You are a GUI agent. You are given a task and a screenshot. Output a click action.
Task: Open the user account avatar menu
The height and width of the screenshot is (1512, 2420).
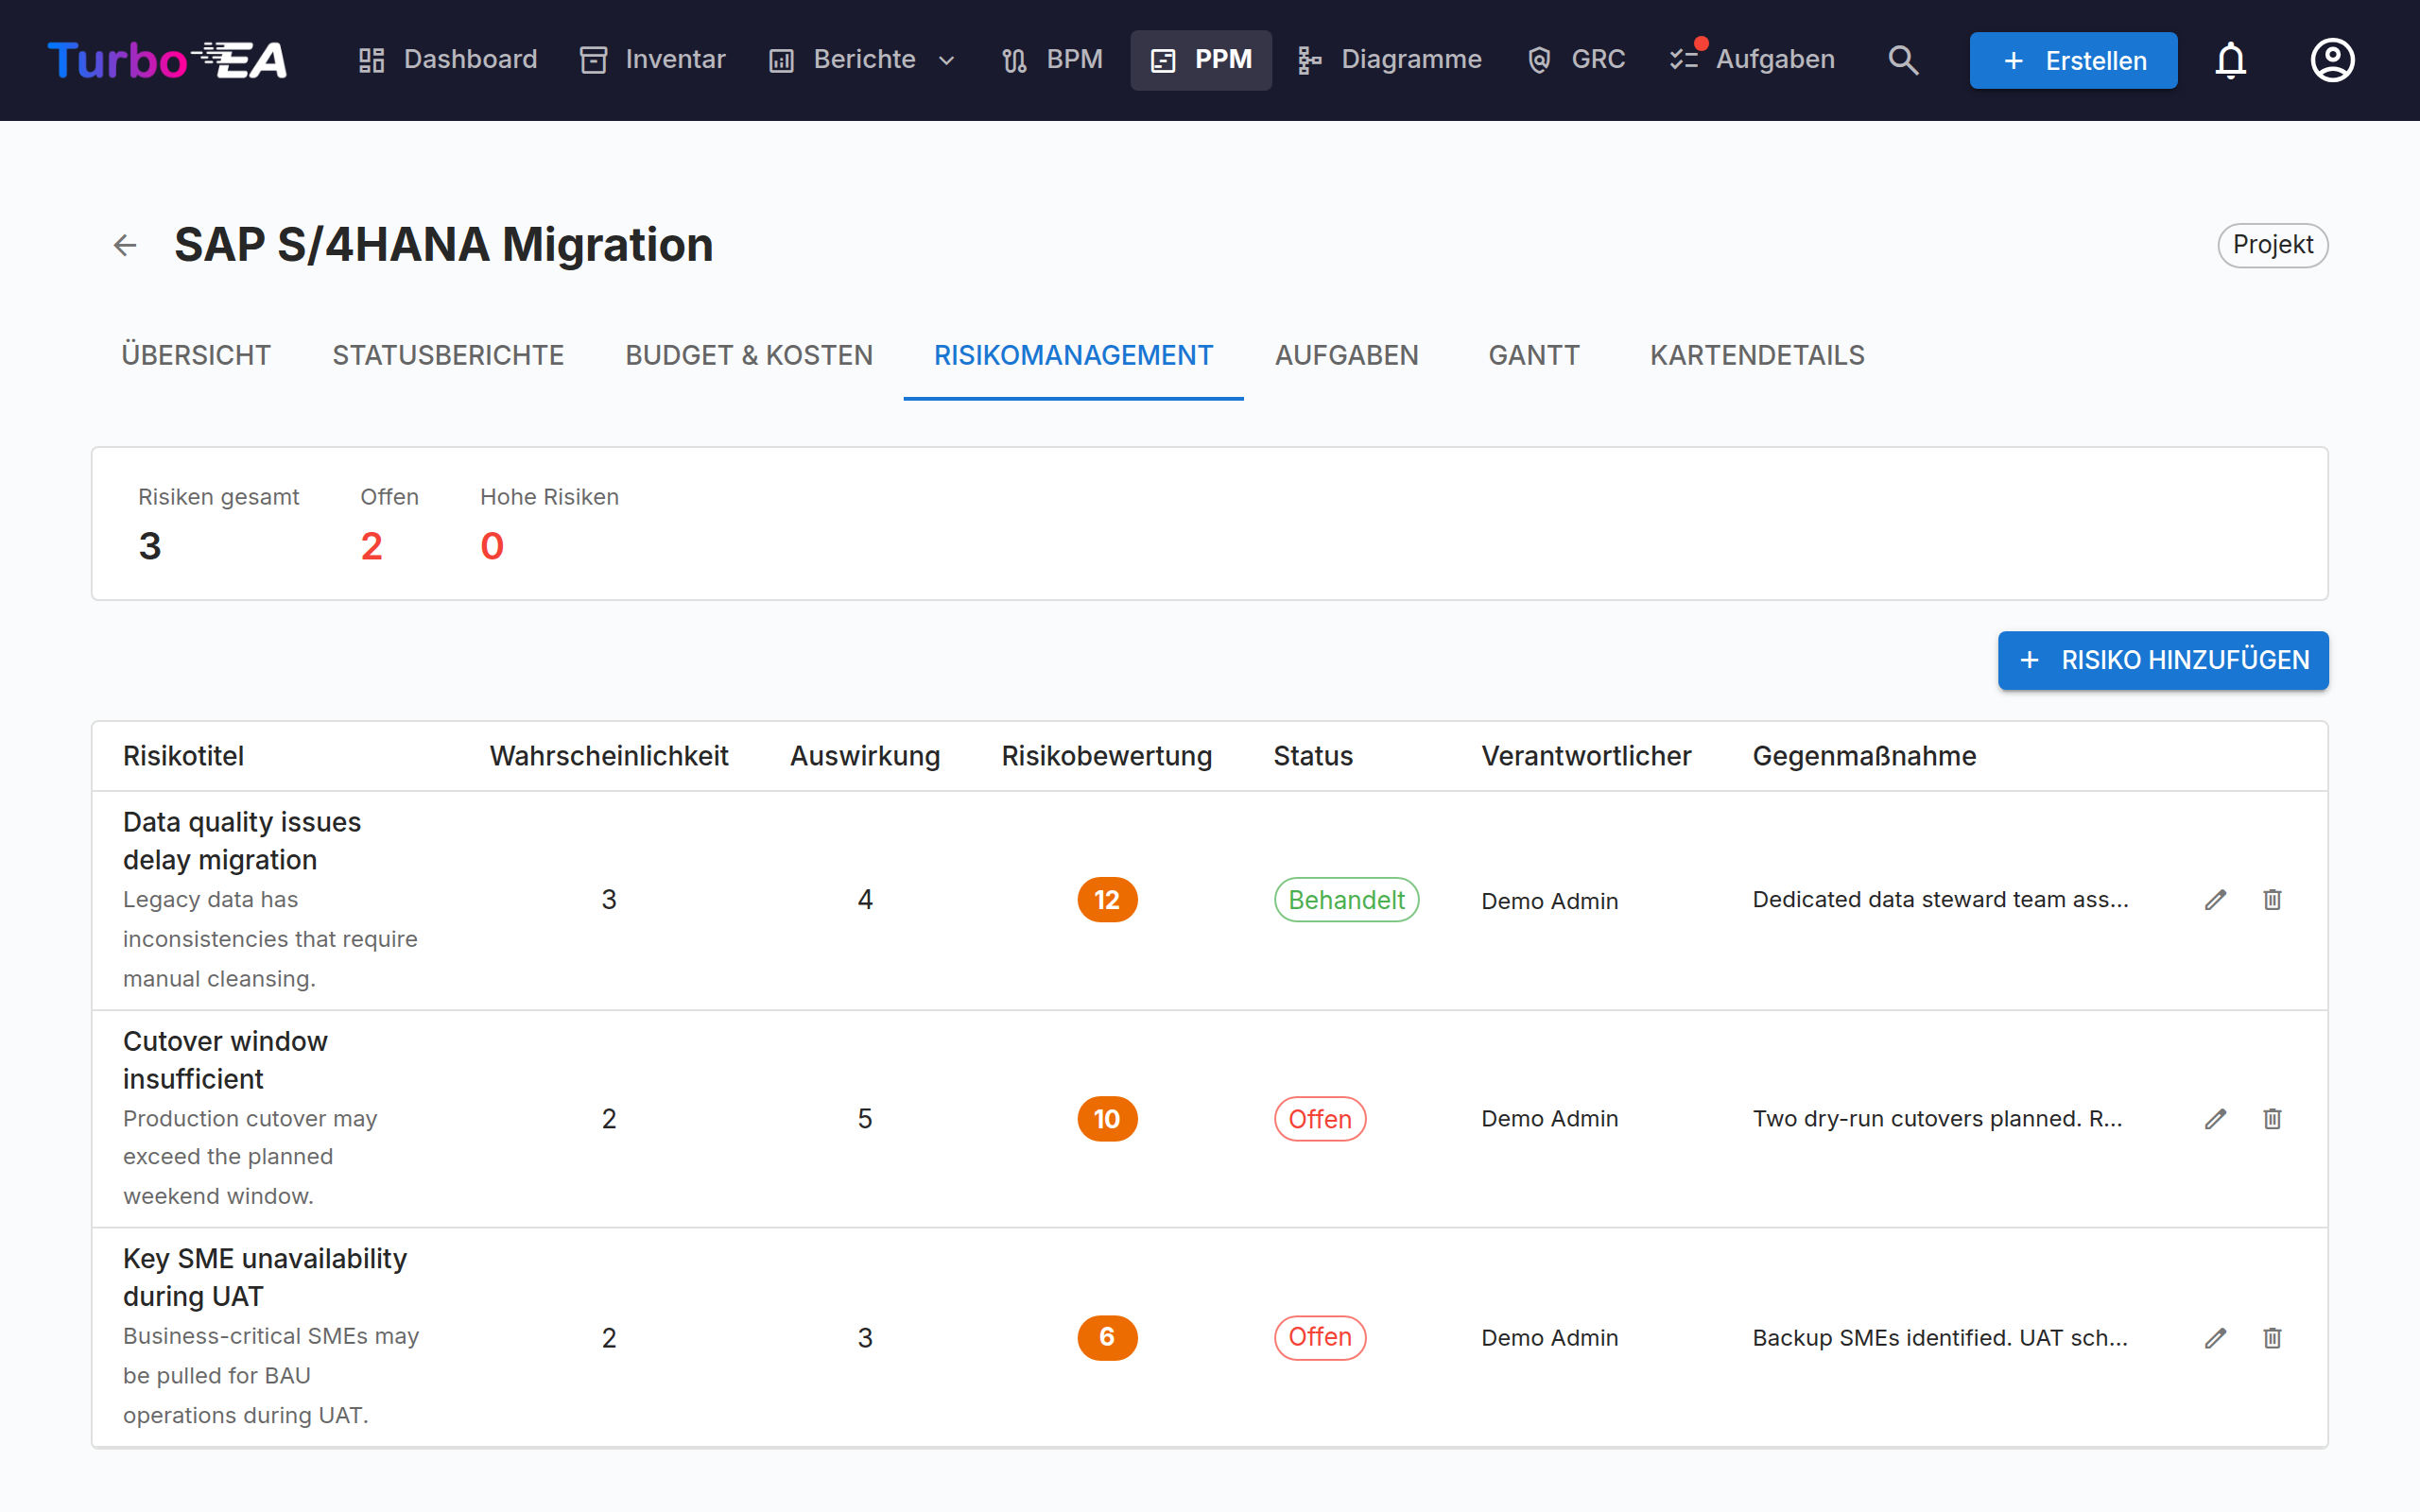click(x=2332, y=60)
